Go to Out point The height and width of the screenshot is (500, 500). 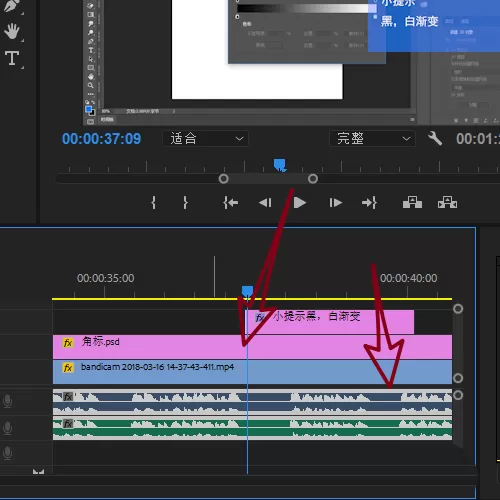[x=369, y=202]
